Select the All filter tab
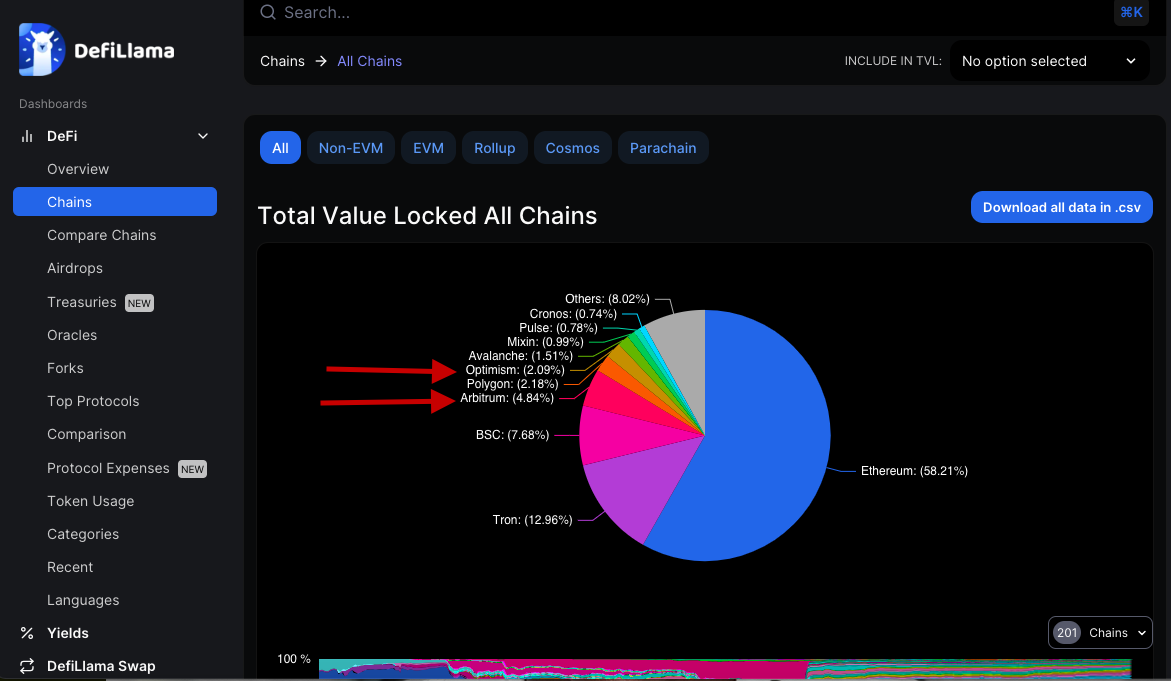This screenshot has width=1171, height=681. 280,148
